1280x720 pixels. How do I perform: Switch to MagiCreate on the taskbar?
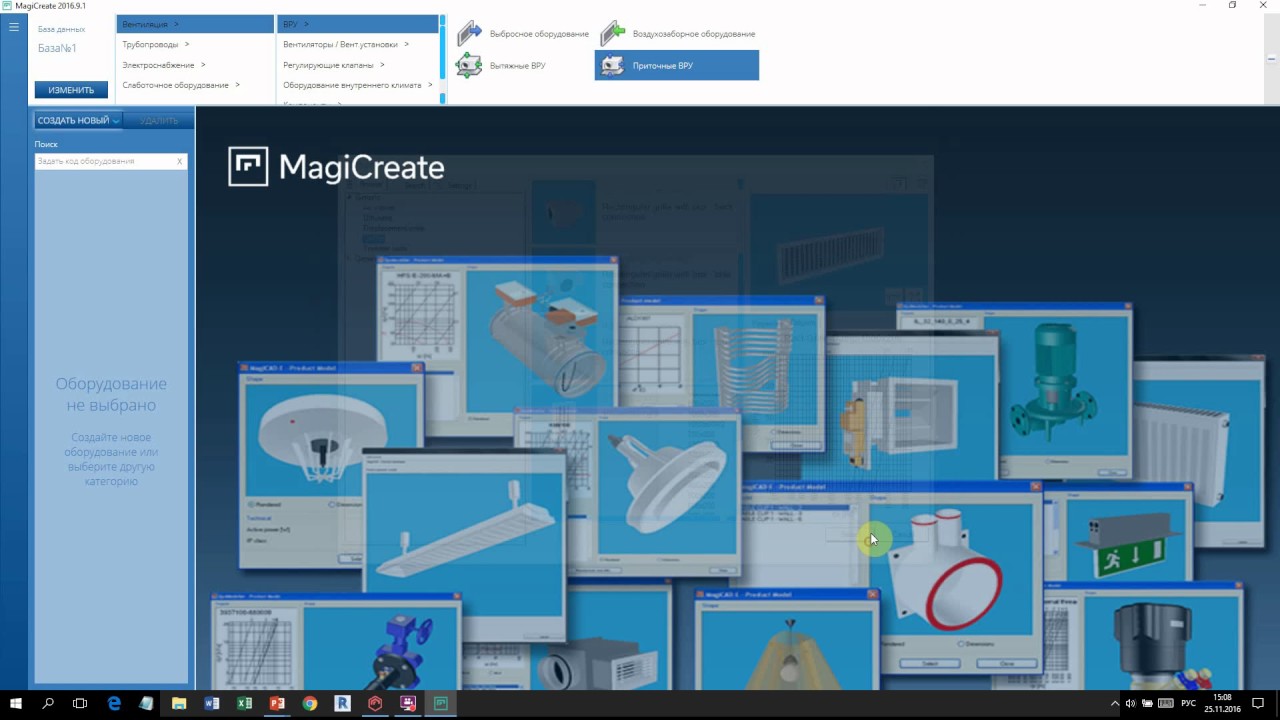click(440, 704)
